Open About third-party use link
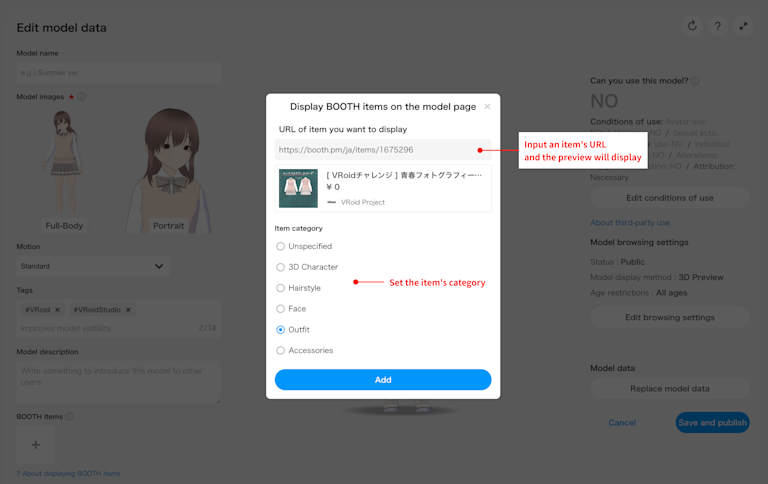The width and height of the screenshot is (768, 484). (x=630, y=222)
